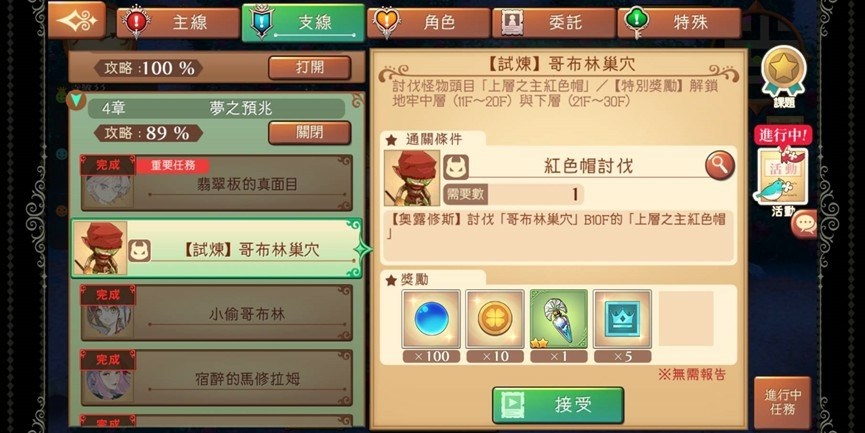Viewport: 865px width, 433px height.
Task: Open the 進行中任務 button
Action: click(782, 403)
